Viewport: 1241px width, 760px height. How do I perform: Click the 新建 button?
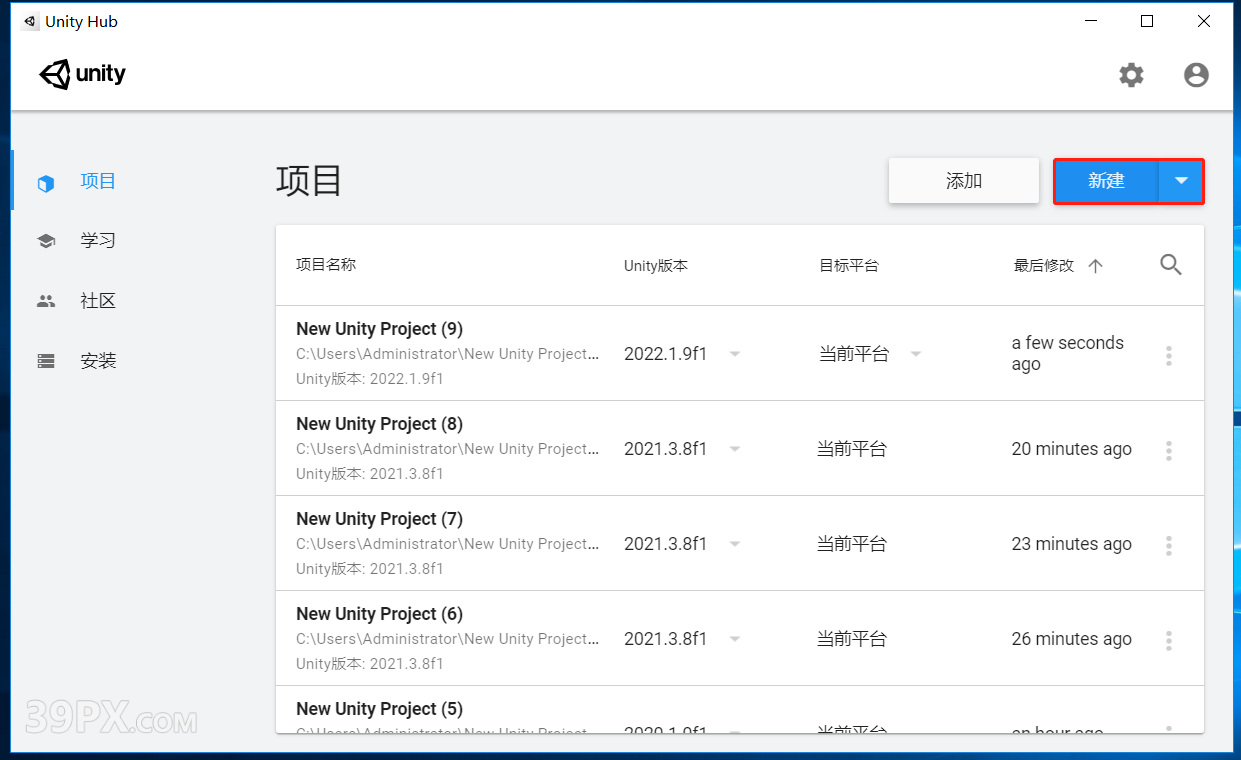[1106, 181]
